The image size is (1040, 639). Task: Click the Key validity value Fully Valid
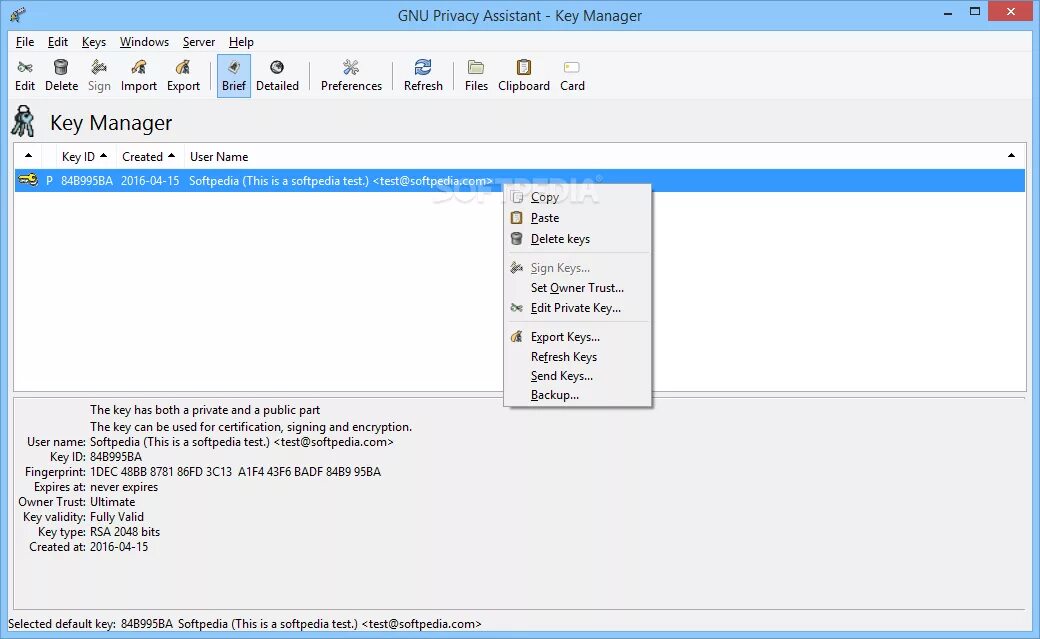pos(117,517)
